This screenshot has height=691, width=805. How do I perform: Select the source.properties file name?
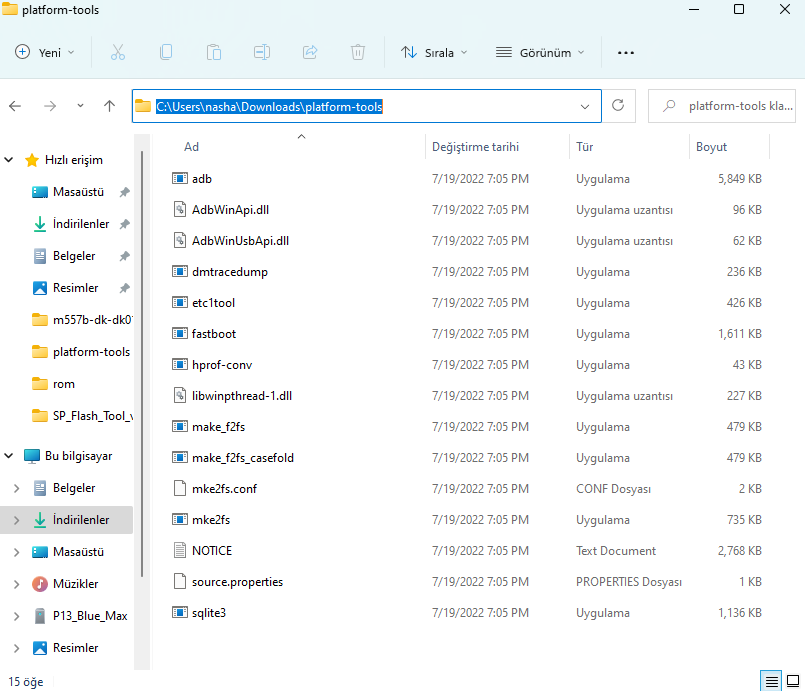[237, 582]
